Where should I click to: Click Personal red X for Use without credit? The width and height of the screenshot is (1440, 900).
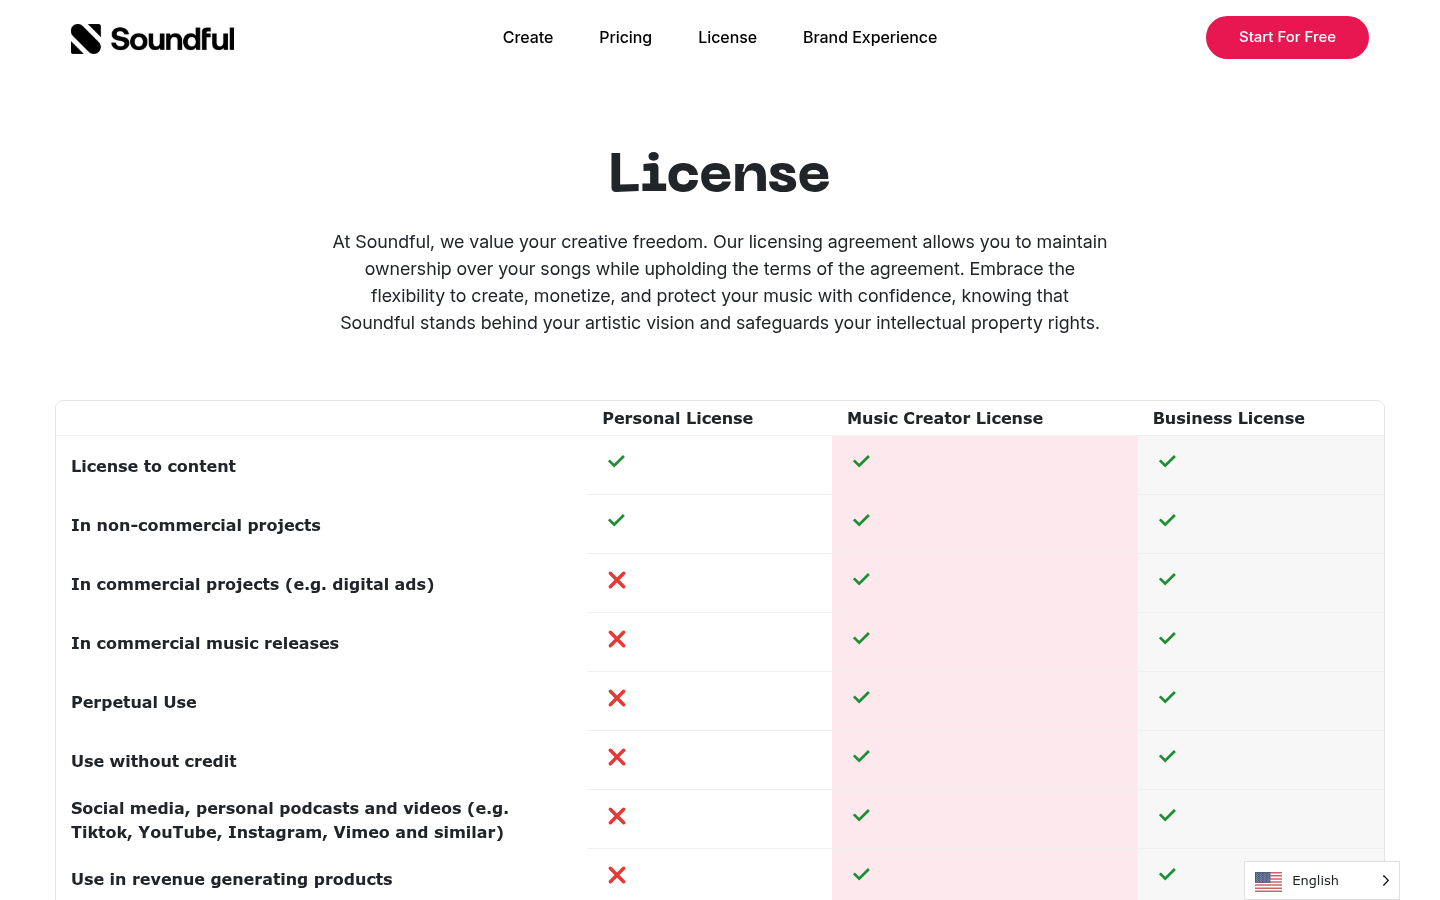coord(617,757)
